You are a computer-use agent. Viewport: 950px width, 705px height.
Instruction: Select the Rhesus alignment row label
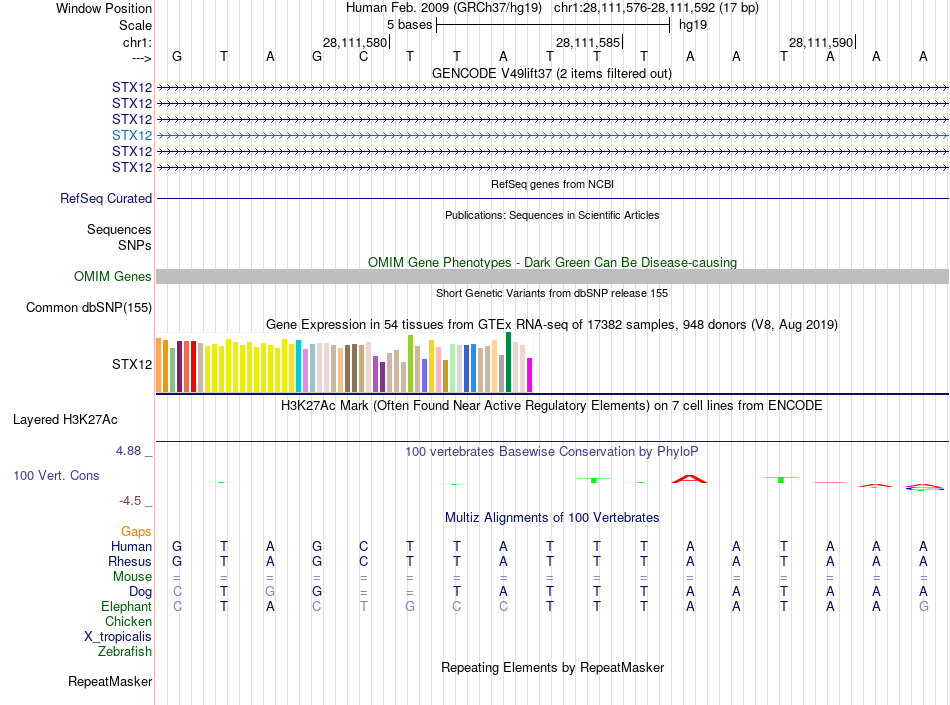(129, 562)
